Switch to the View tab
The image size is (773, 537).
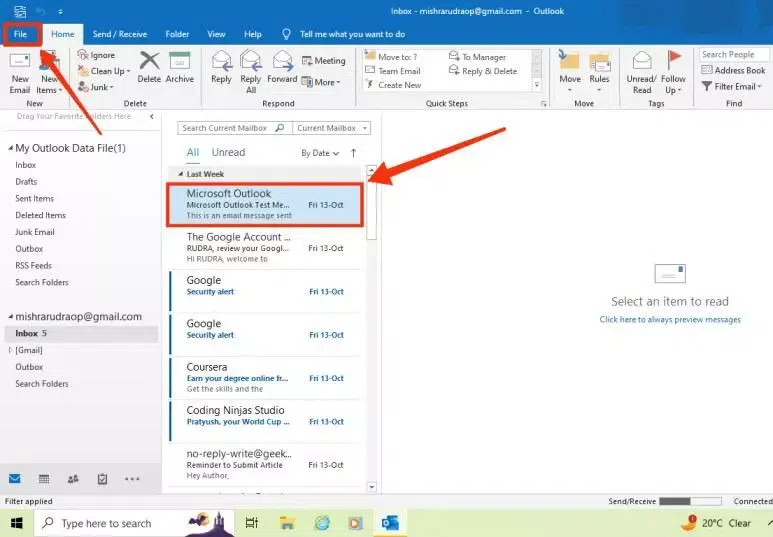click(216, 35)
